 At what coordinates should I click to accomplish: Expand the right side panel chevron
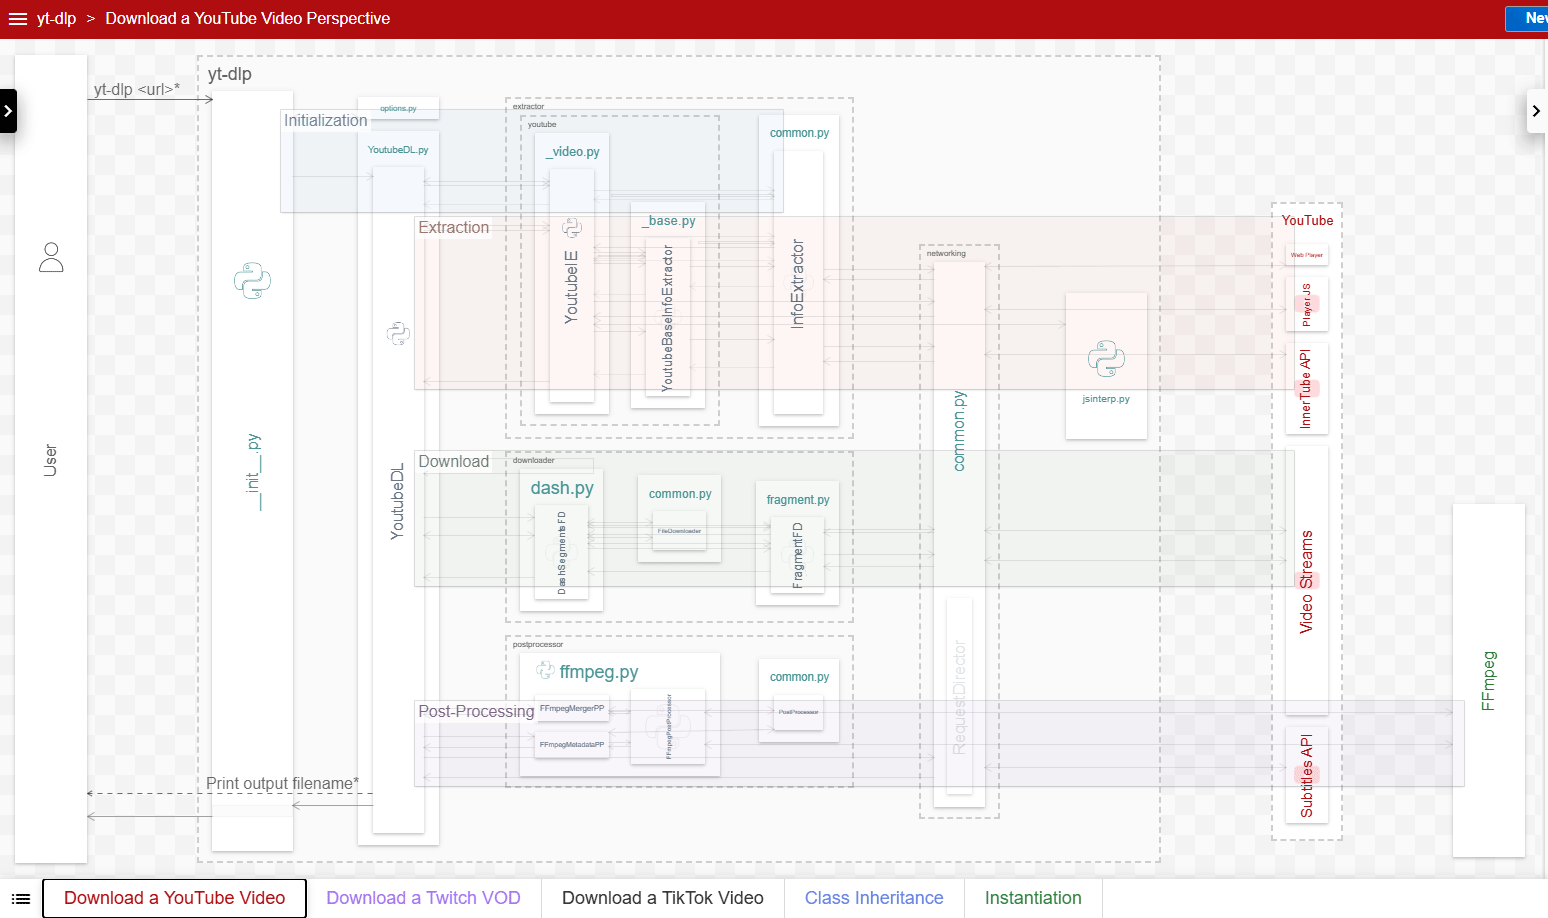pyautogui.click(x=1537, y=111)
